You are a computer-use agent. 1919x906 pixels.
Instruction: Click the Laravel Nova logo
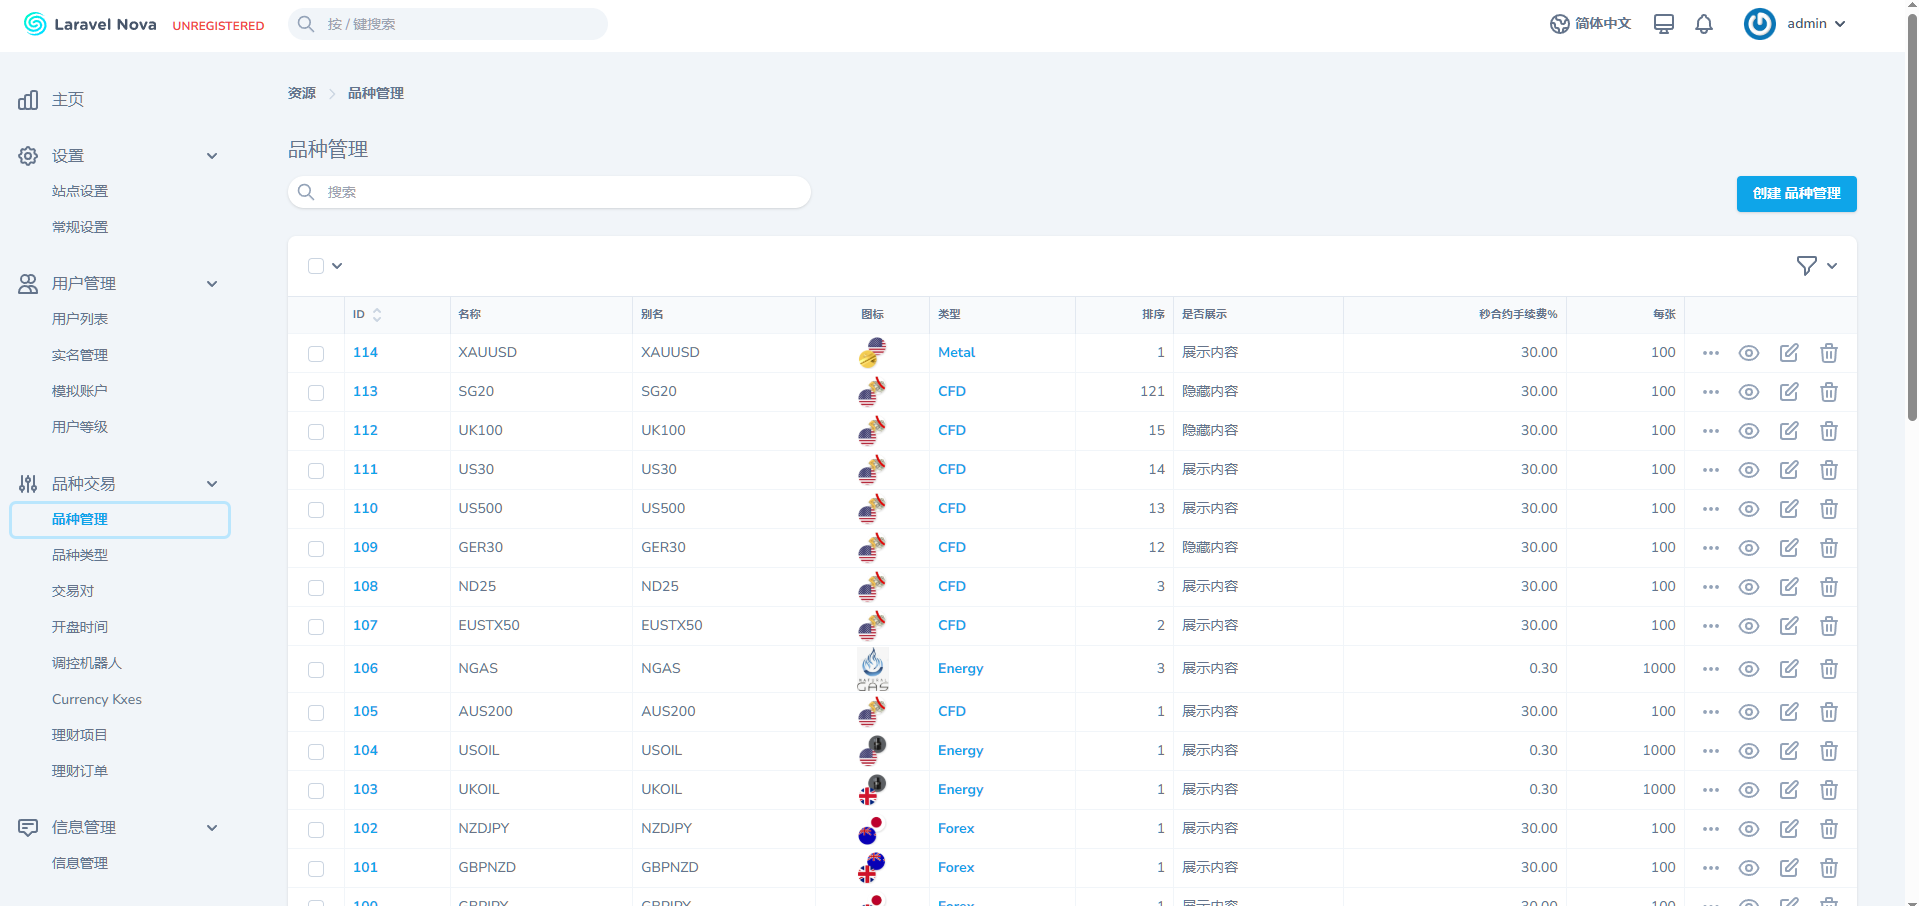(90, 24)
